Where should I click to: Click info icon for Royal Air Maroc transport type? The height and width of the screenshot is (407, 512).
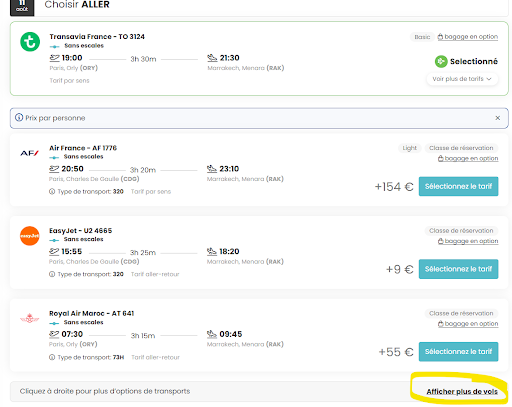click(x=52, y=357)
